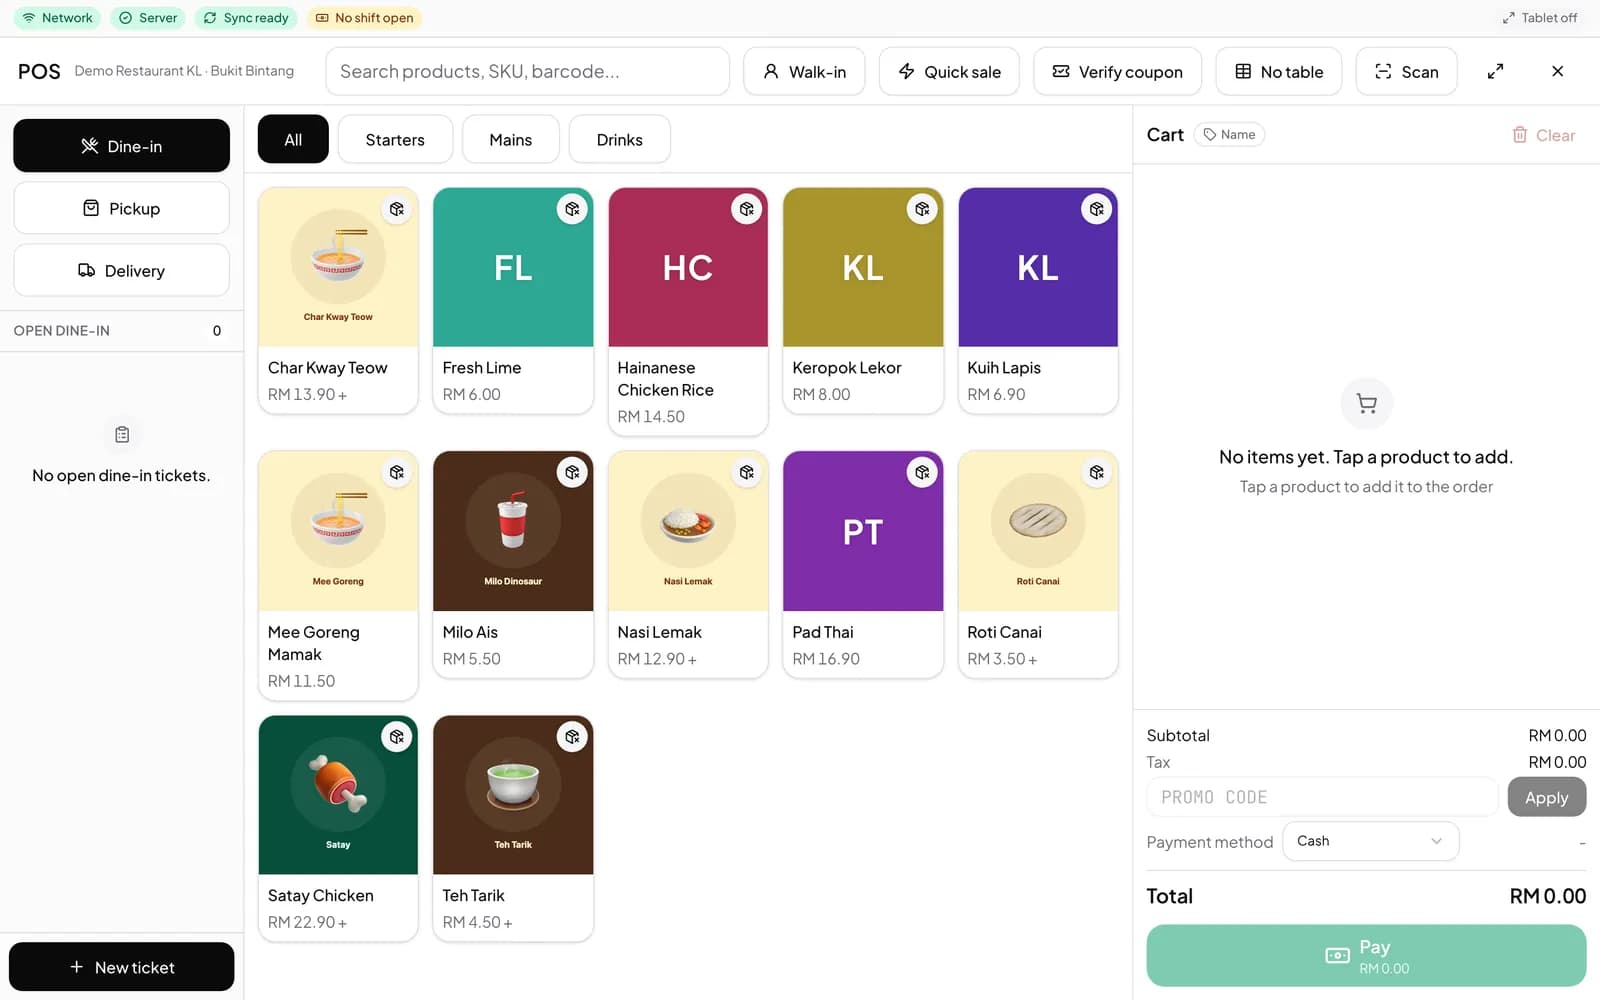Click the stock icon on Milo Ais card

pyautogui.click(x=572, y=472)
